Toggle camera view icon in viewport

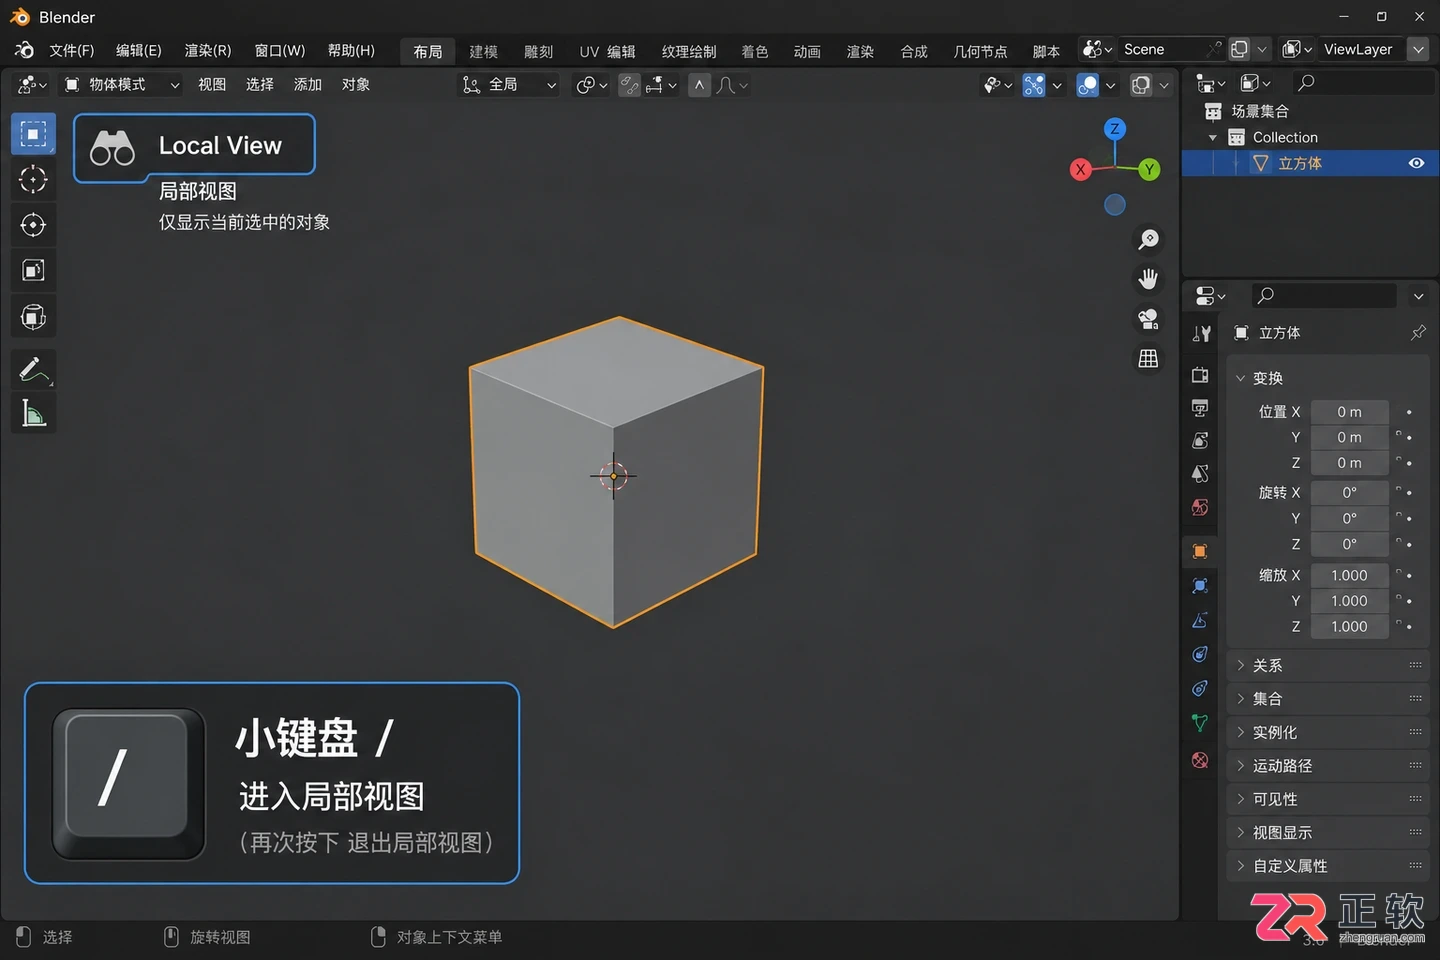1148,319
